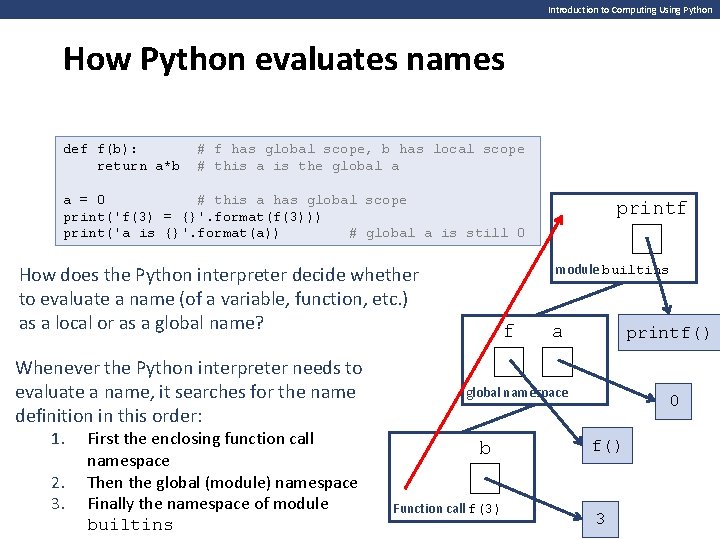The height and width of the screenshot is (540, 720).
Task: Click the 'global namespace' label
Action: [x=517, y=393]
